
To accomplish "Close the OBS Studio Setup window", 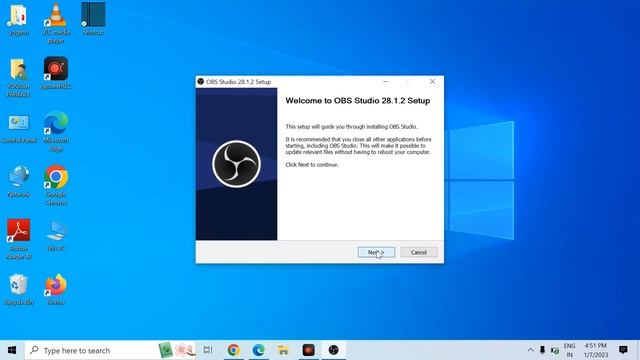I will pos(432,82).
